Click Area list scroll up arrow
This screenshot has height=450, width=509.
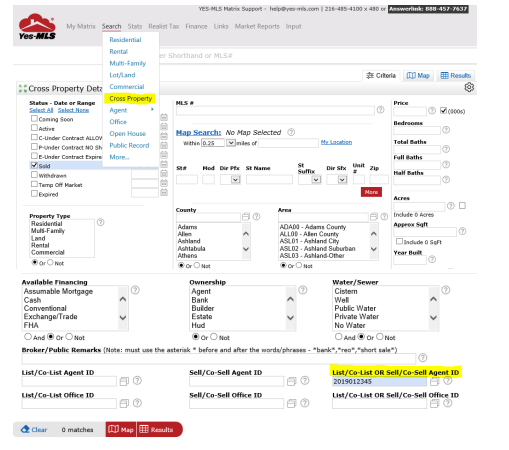click(x=374, y=234)
